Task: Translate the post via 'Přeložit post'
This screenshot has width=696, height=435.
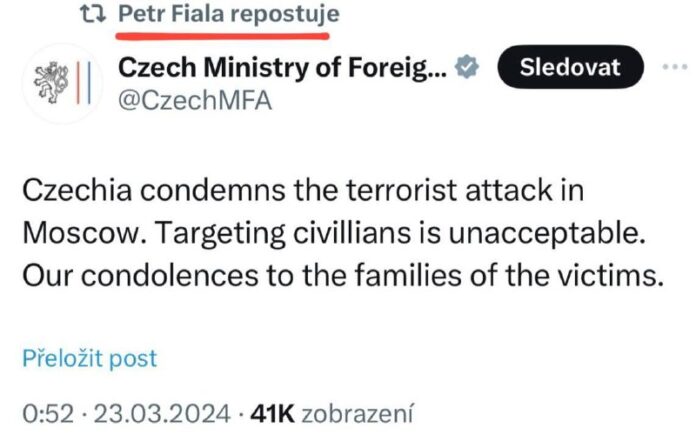Action: (x=89, y=358)
